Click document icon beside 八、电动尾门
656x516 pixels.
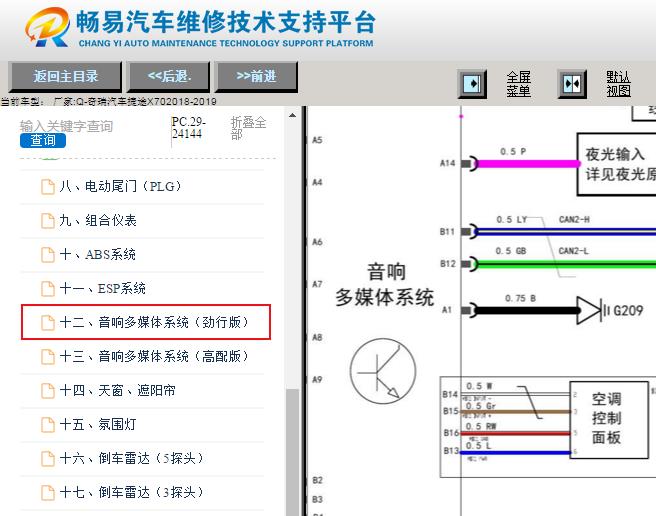coord(48,187)
